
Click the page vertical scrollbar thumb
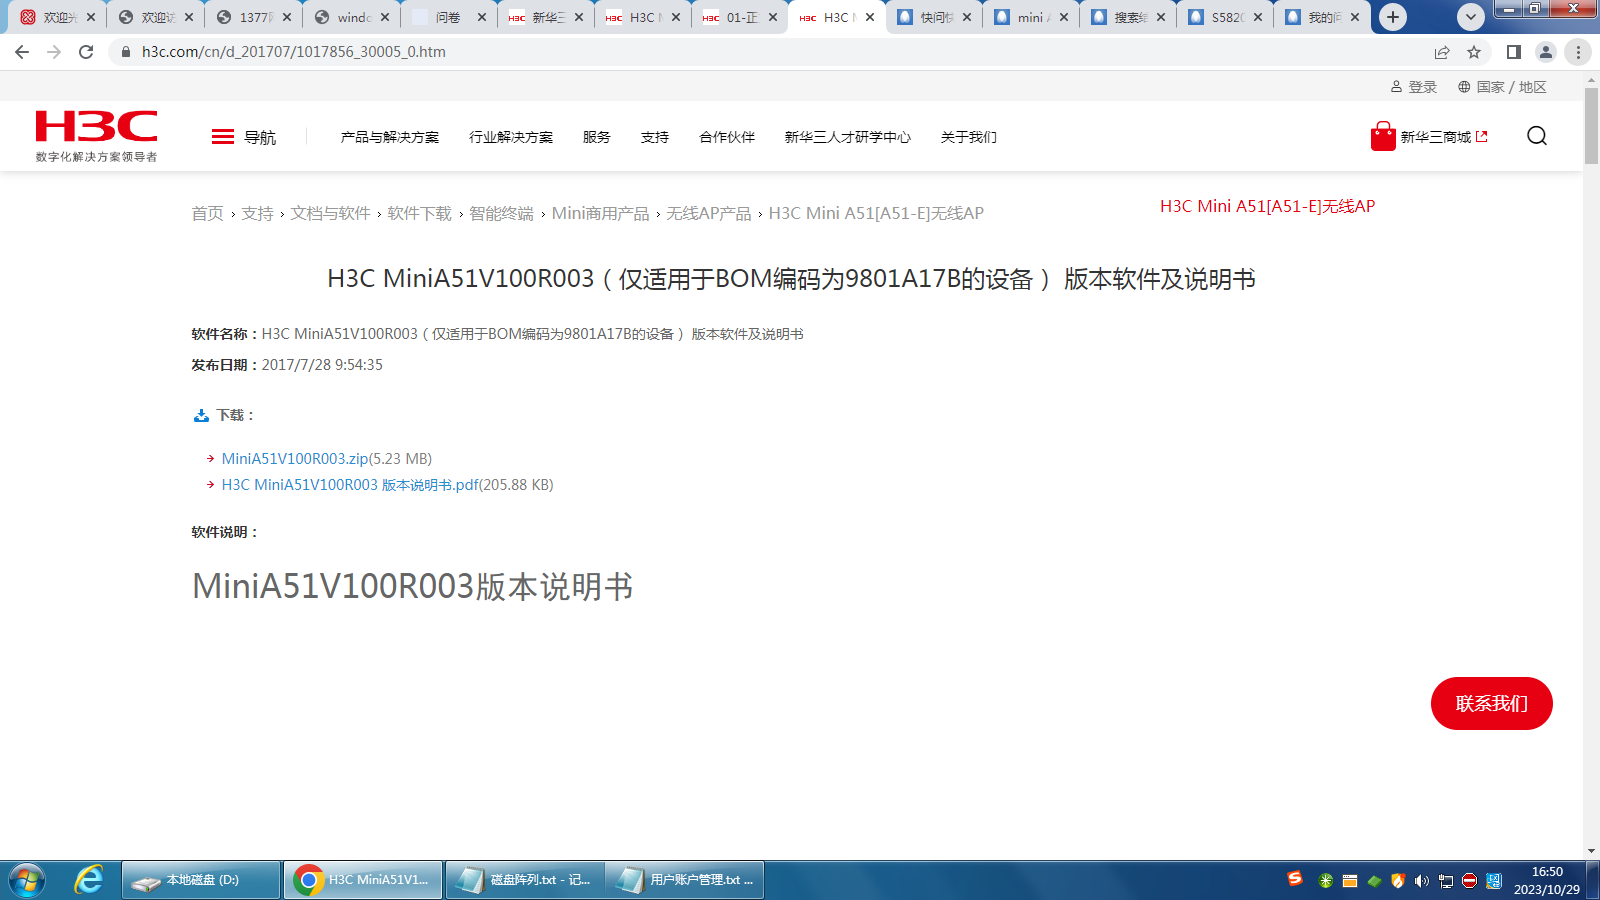pos(1591,126)
